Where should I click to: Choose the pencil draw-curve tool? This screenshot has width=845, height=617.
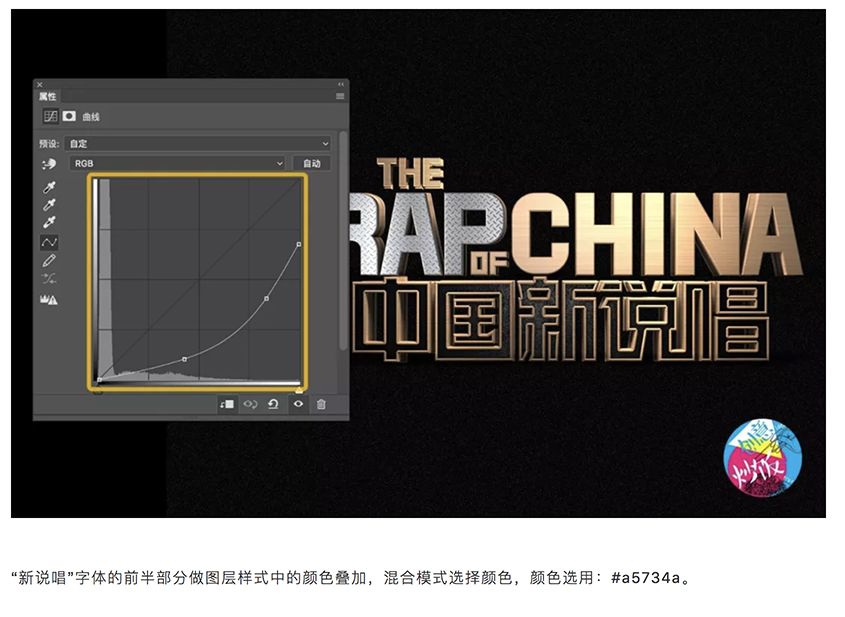tap(49, 261)
